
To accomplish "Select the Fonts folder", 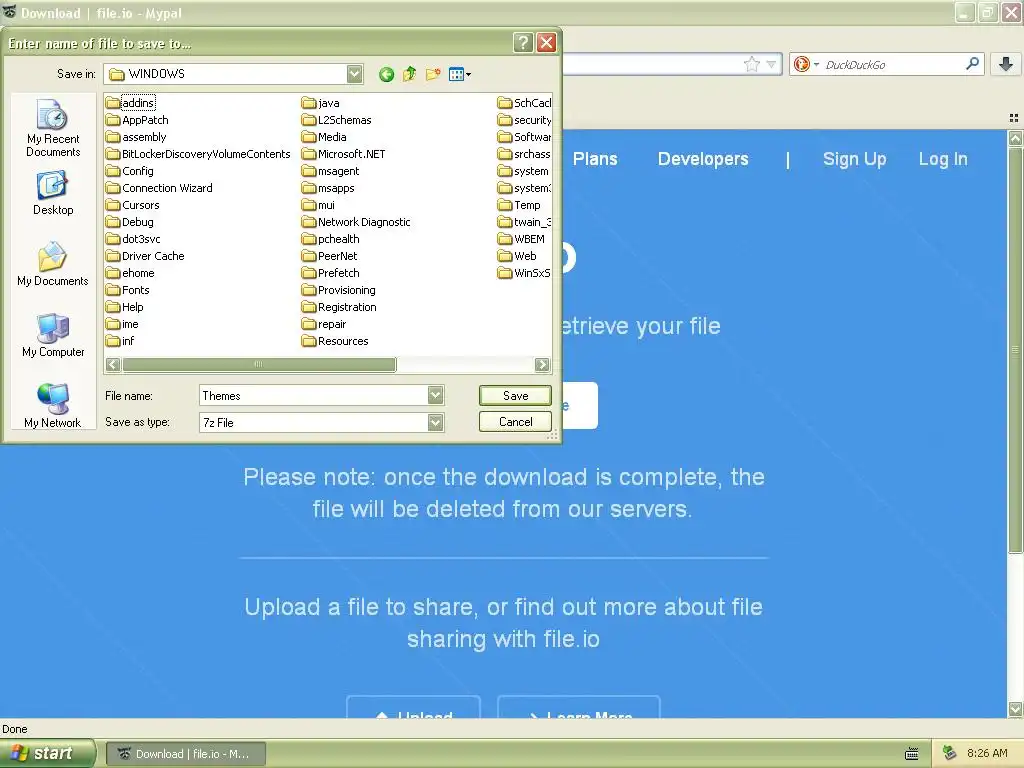I will click(128, 289).
